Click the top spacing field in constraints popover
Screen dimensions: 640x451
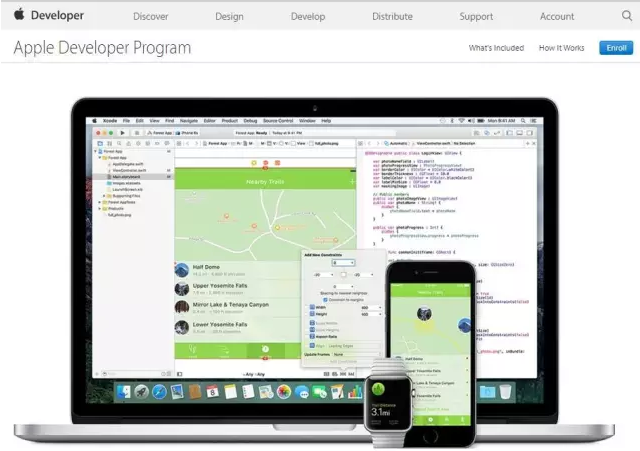[x=343, y=263]
